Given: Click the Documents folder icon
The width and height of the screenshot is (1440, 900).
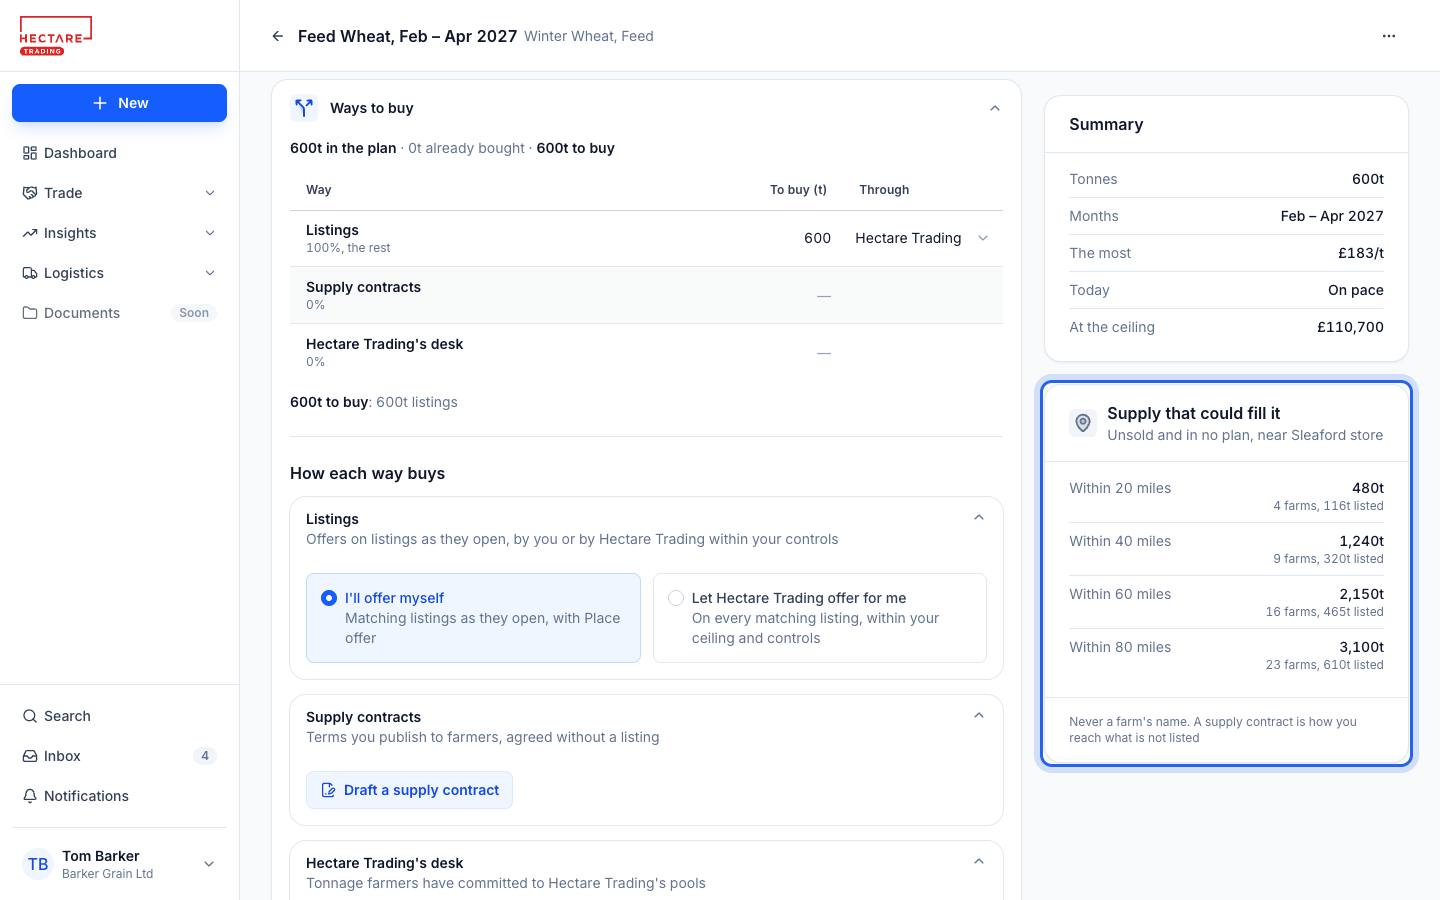Looking at the screenshot, I should point(30,313).
